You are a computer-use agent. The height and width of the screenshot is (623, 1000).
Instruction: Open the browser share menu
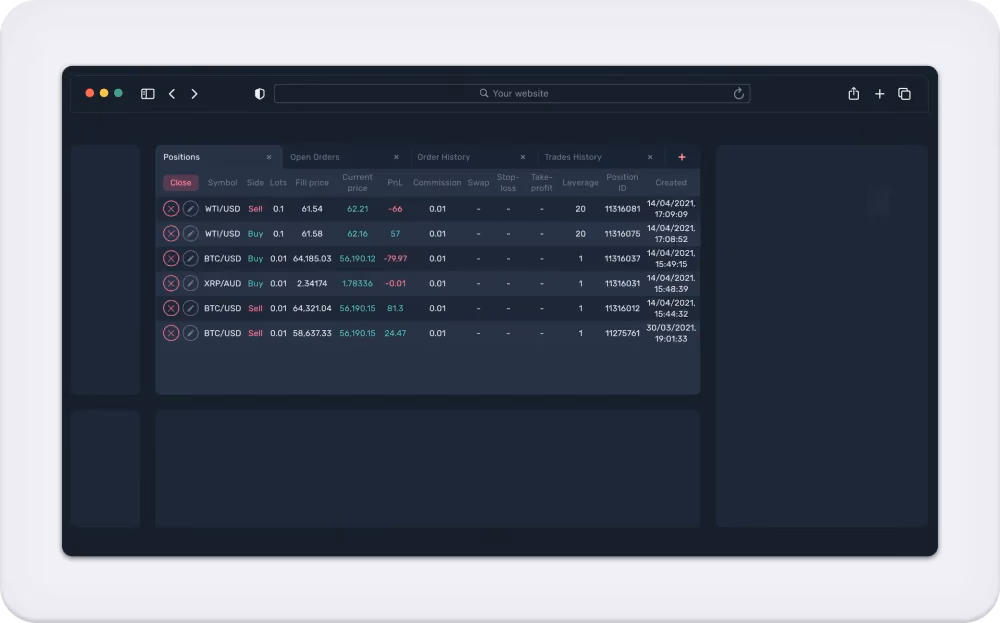[853, 94]
